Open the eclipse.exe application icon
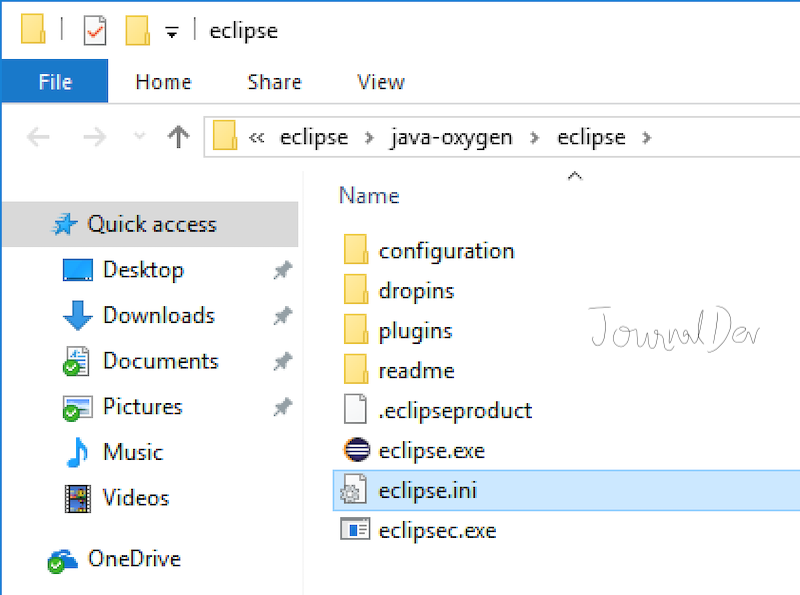This screenshot has width=800, height=595. [359, 450]
